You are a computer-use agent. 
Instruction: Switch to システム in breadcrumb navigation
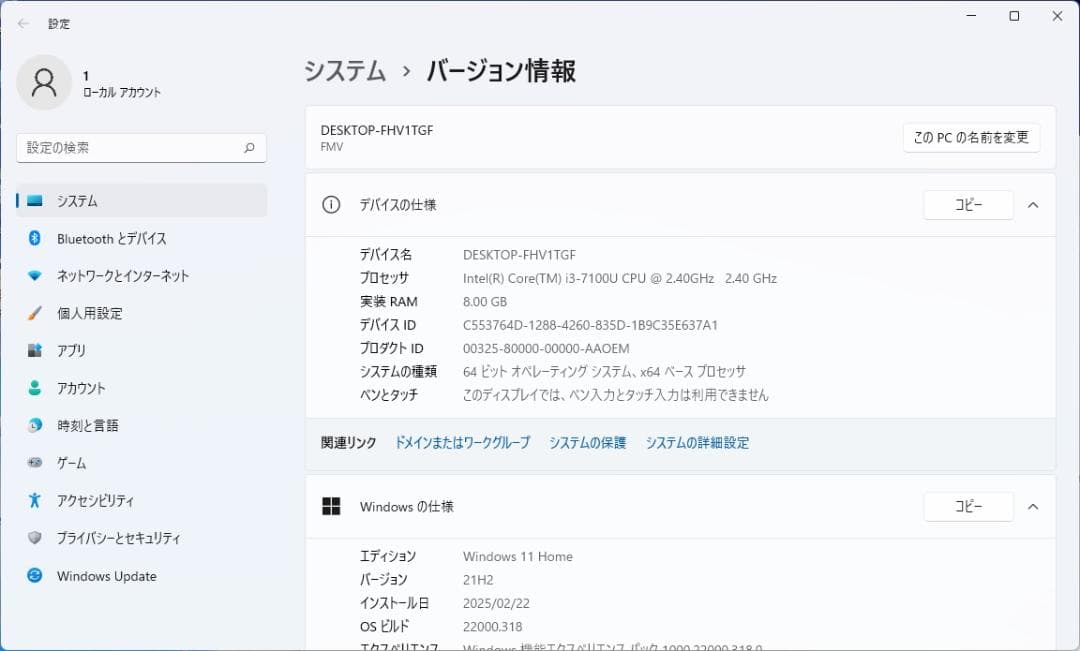[x=343, y=71]
